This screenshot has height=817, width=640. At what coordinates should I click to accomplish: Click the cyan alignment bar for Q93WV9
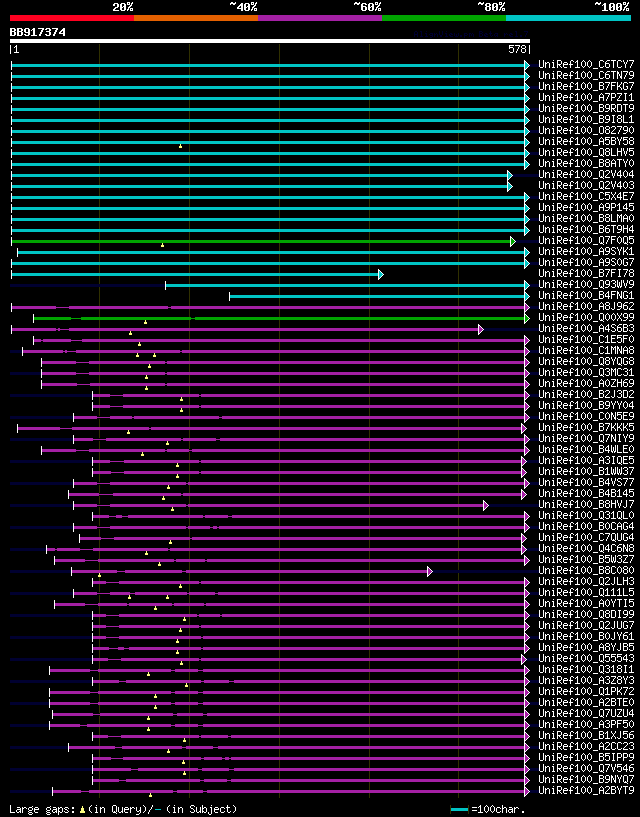345,286
